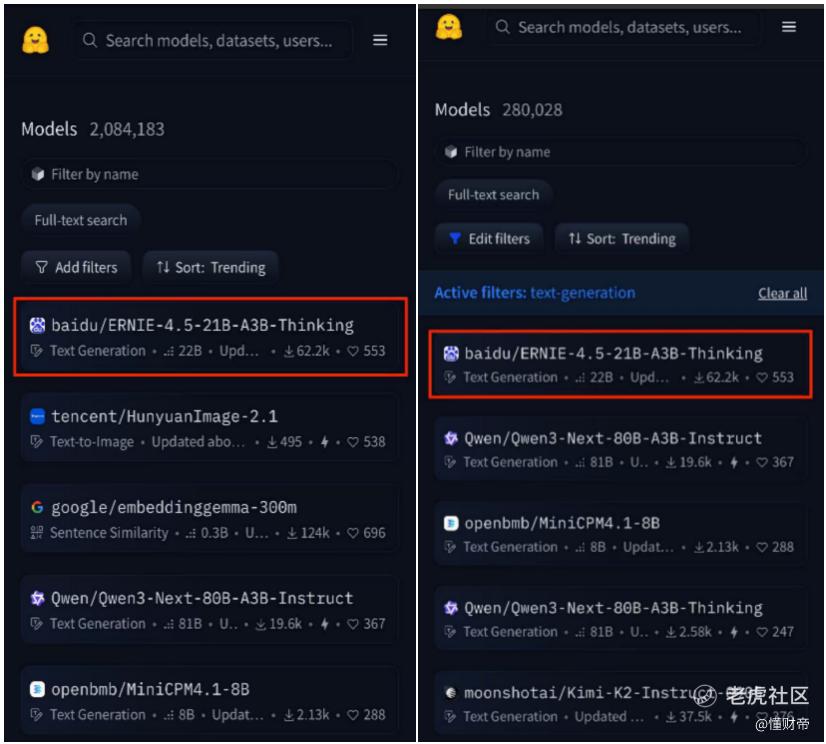The height and width of the screenshot is (744, 826).
Task: Click the Sentence Similarity task icon
Action: tap(36, 533)
